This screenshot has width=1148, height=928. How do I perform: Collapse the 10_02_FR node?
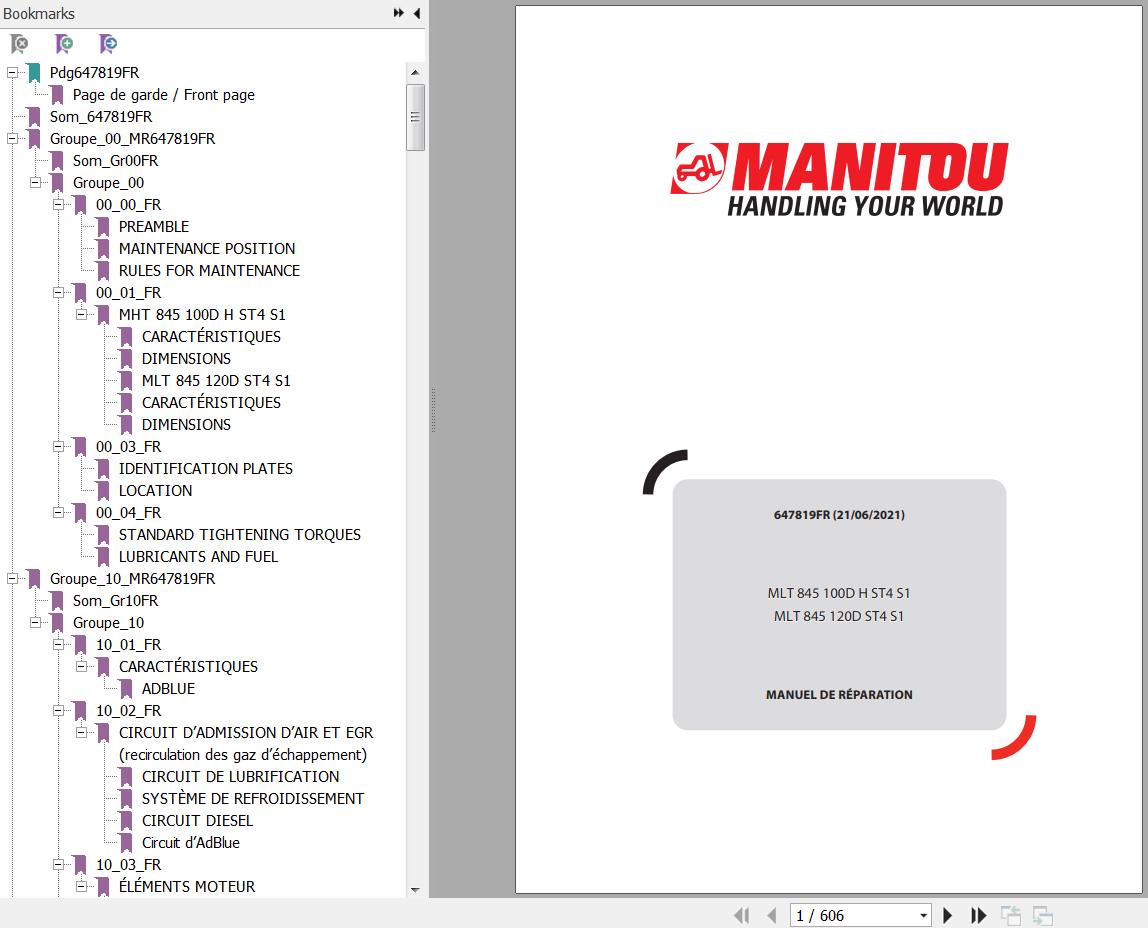point(59,710)
